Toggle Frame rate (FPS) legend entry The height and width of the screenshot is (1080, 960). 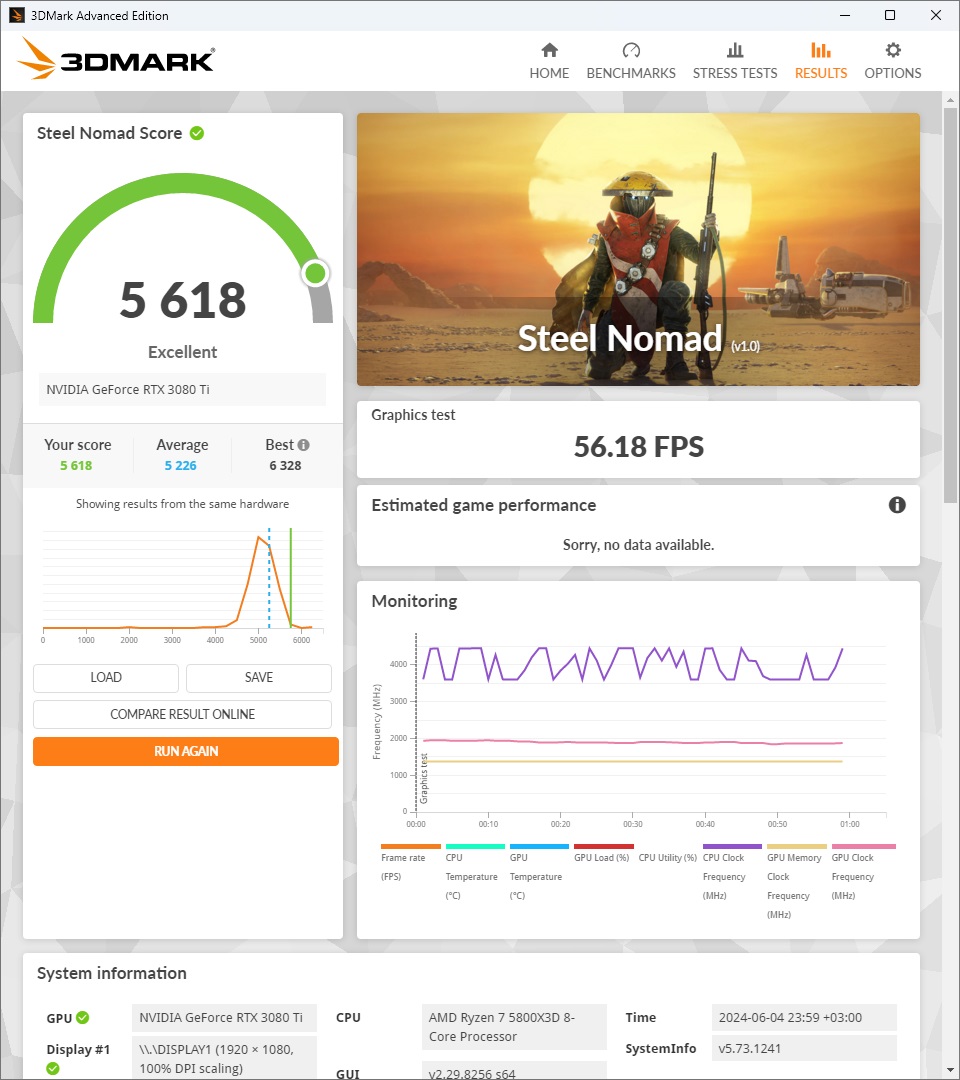[410, 862]
